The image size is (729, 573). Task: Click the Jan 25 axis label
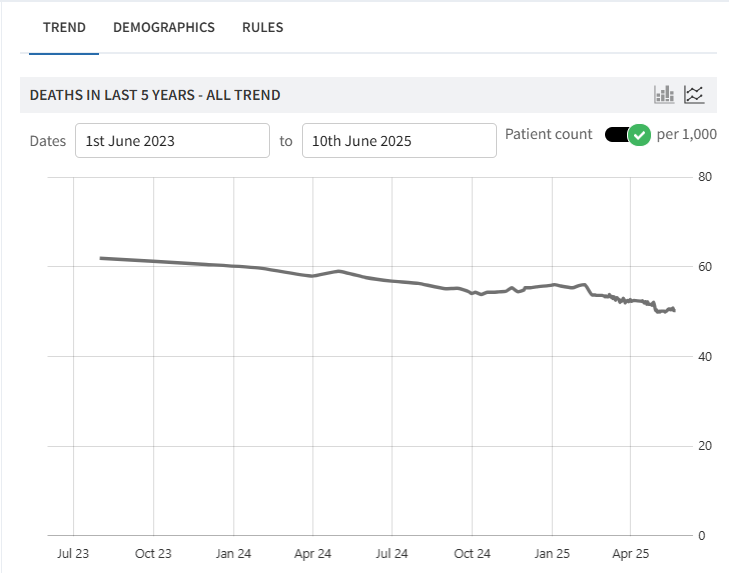(x=552, y=553)
